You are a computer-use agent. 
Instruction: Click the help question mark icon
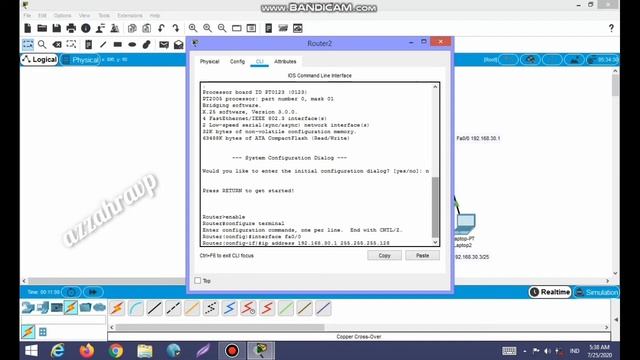coord(611,28)
